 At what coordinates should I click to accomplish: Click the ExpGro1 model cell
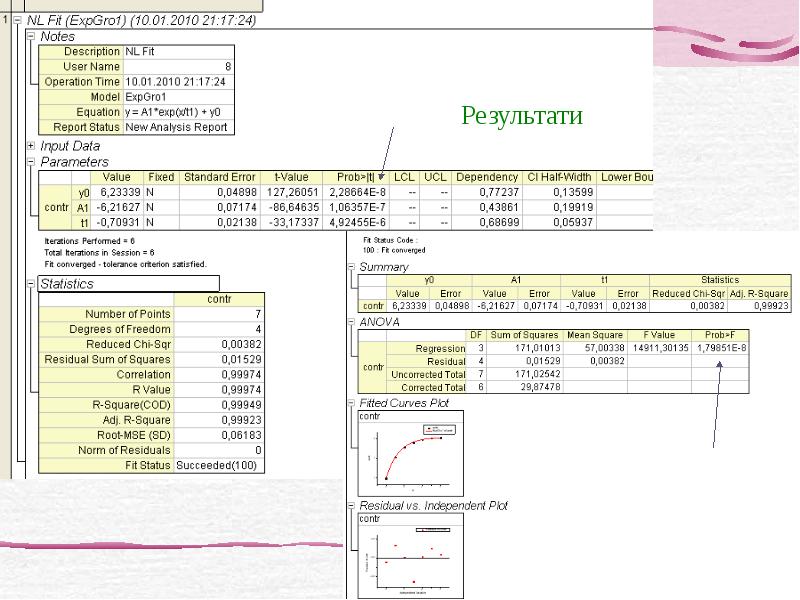(178, 97)
